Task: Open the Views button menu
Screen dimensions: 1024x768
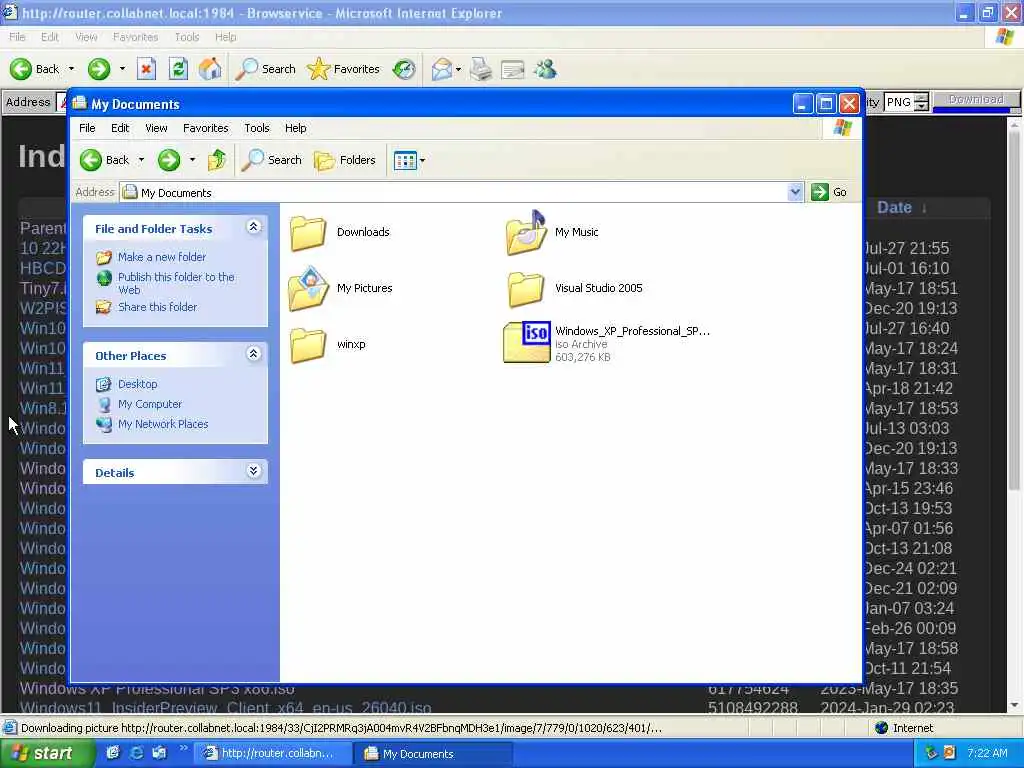Action: tap(409, 160)
